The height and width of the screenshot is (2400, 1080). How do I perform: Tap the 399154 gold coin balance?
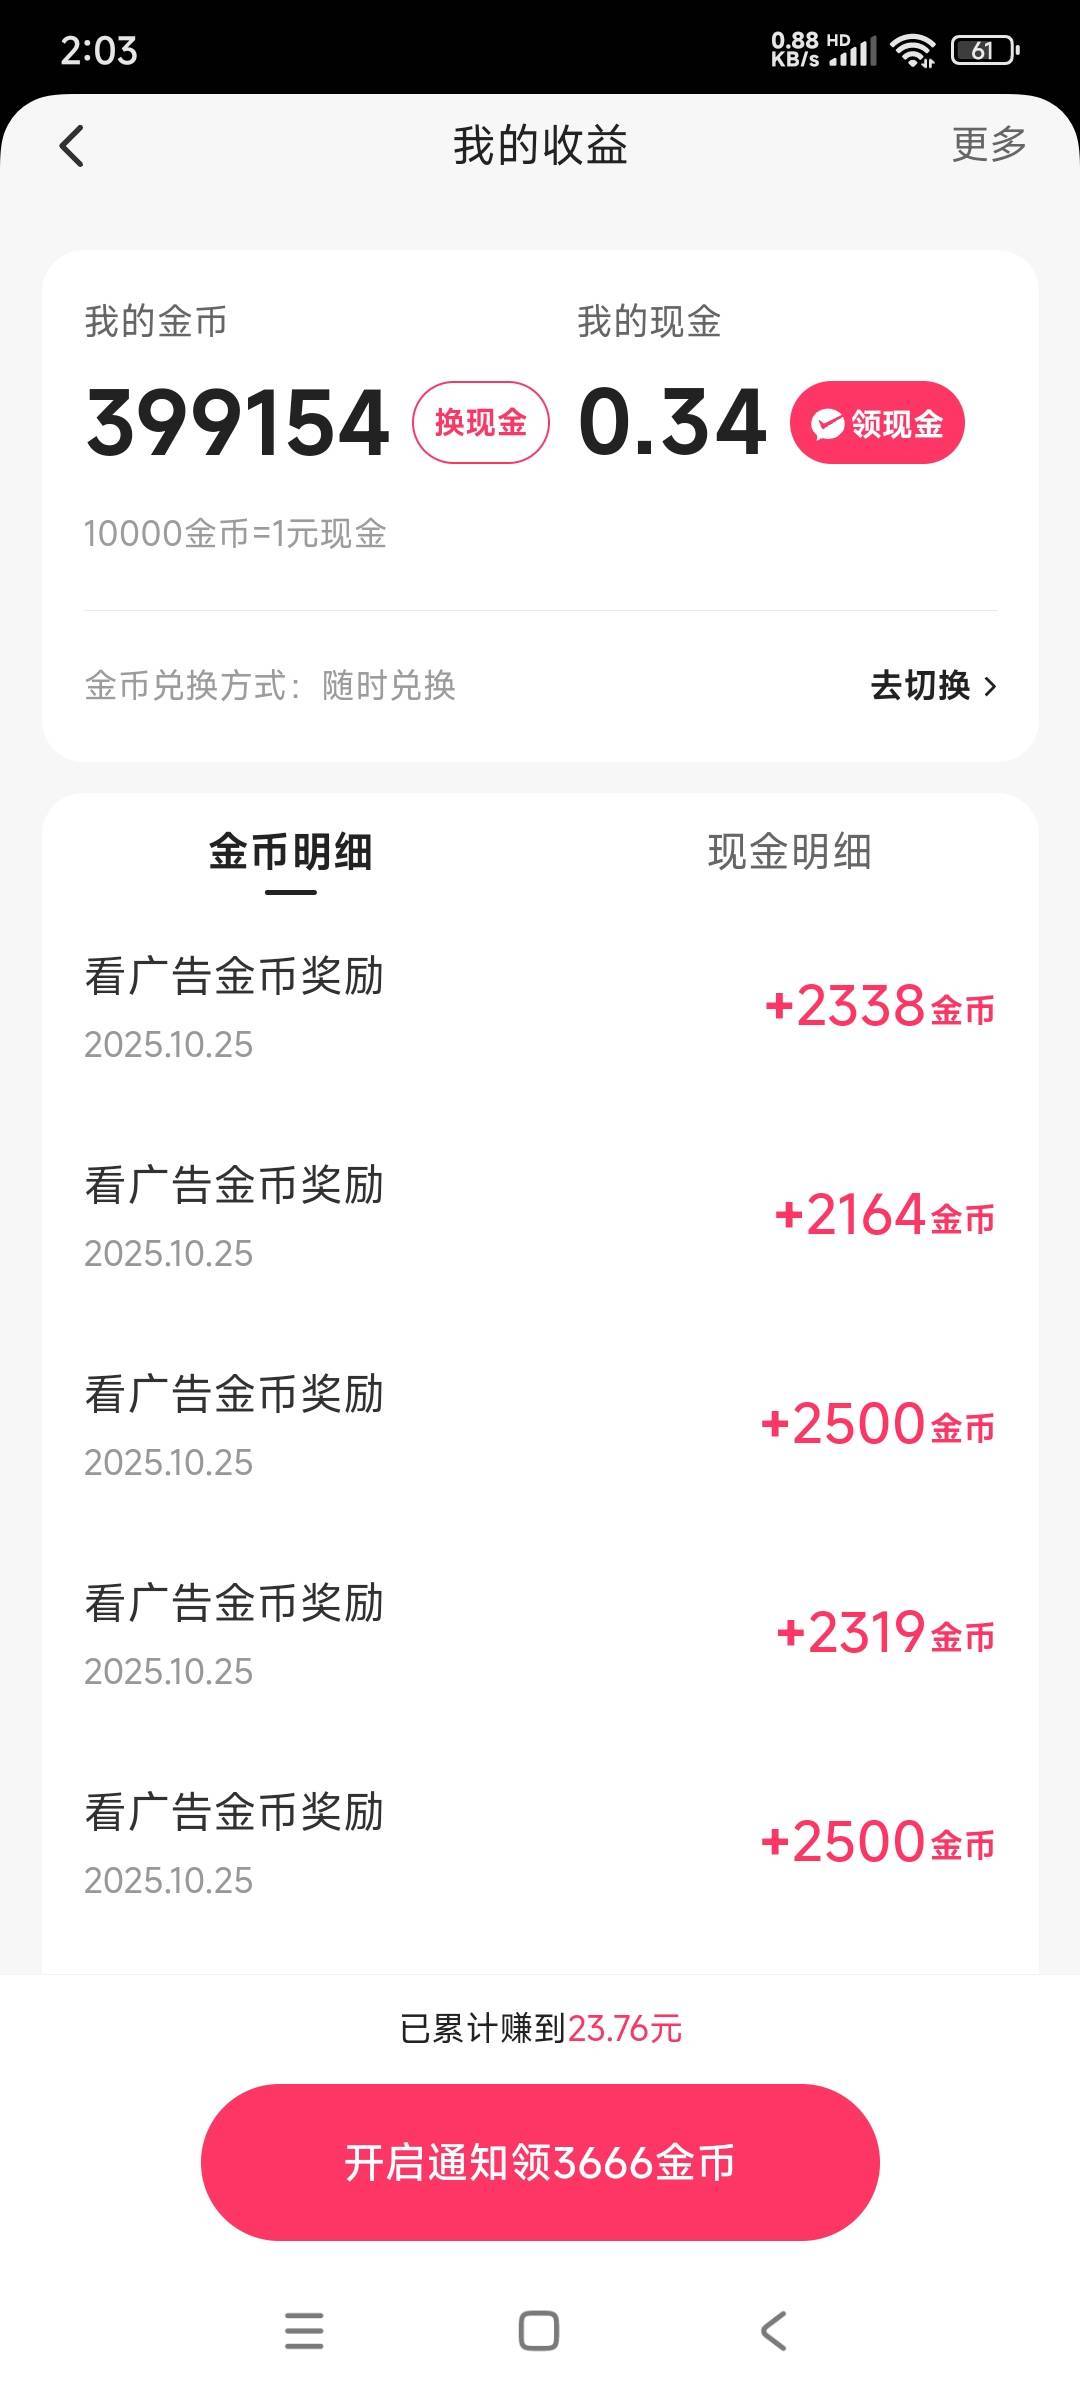[x=238, y=423]
